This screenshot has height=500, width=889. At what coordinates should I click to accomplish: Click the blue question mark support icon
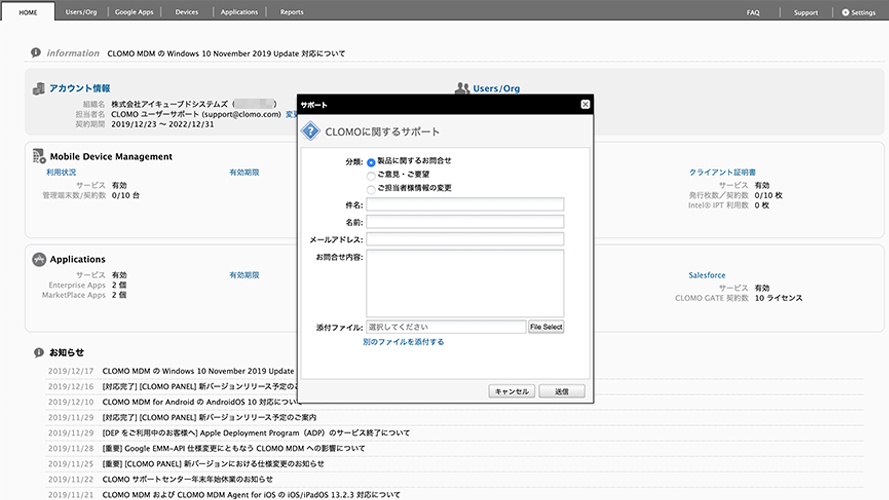point(311,131)
